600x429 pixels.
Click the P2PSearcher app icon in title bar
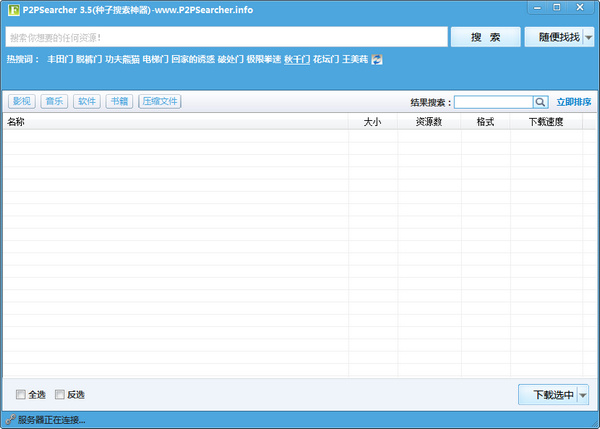[12, 10]
